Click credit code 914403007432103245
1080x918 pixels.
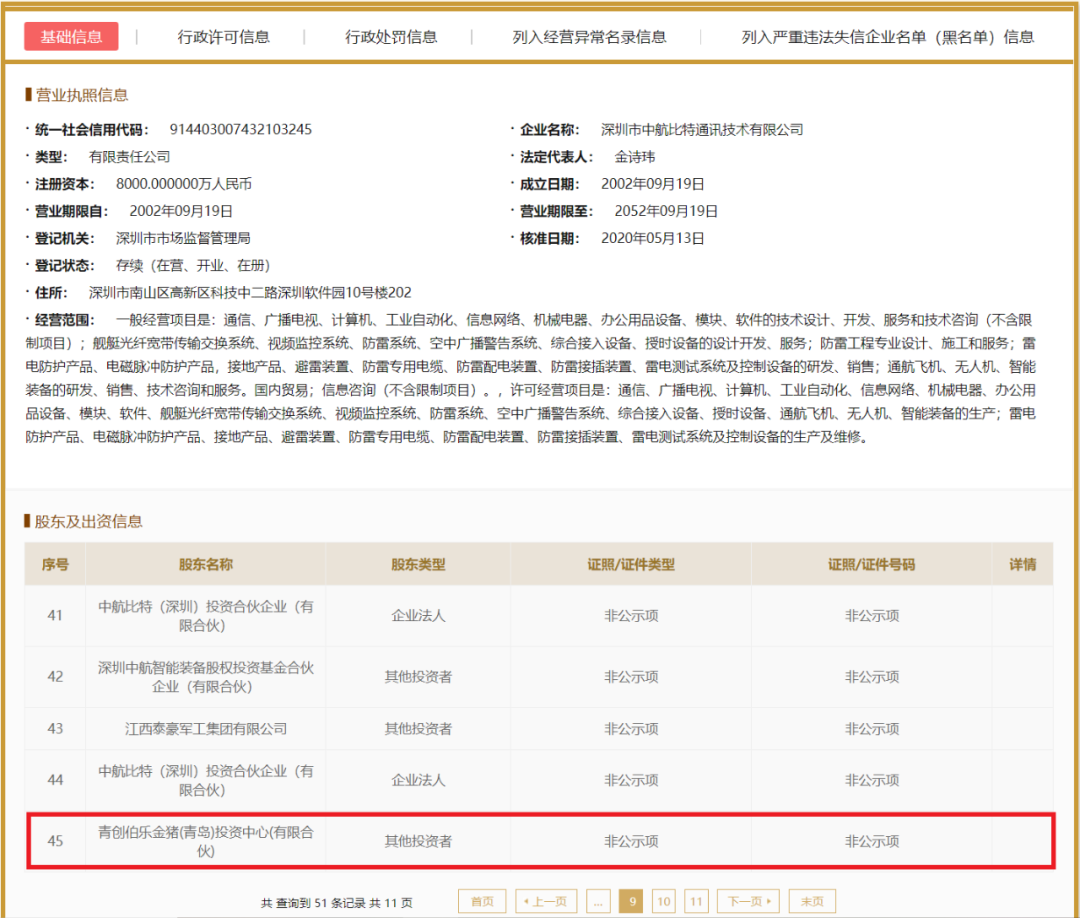click(240, 129)
